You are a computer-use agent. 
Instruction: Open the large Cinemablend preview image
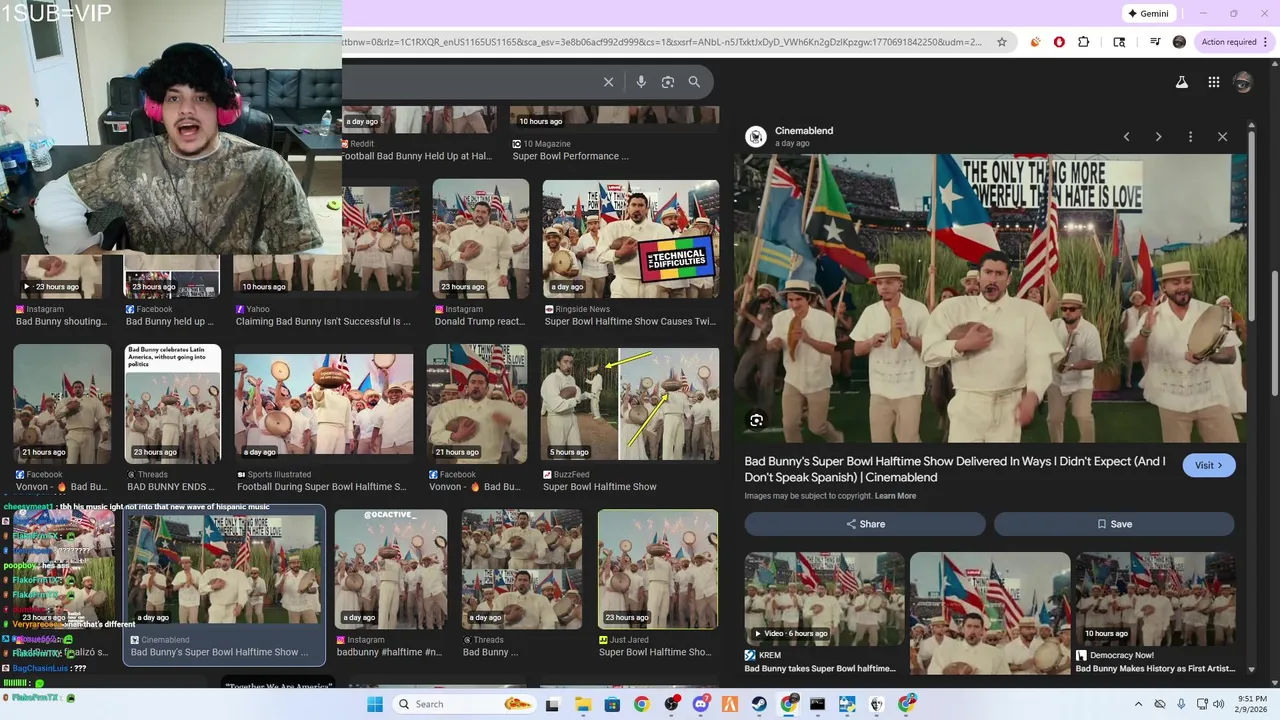(x=990, y=298)
